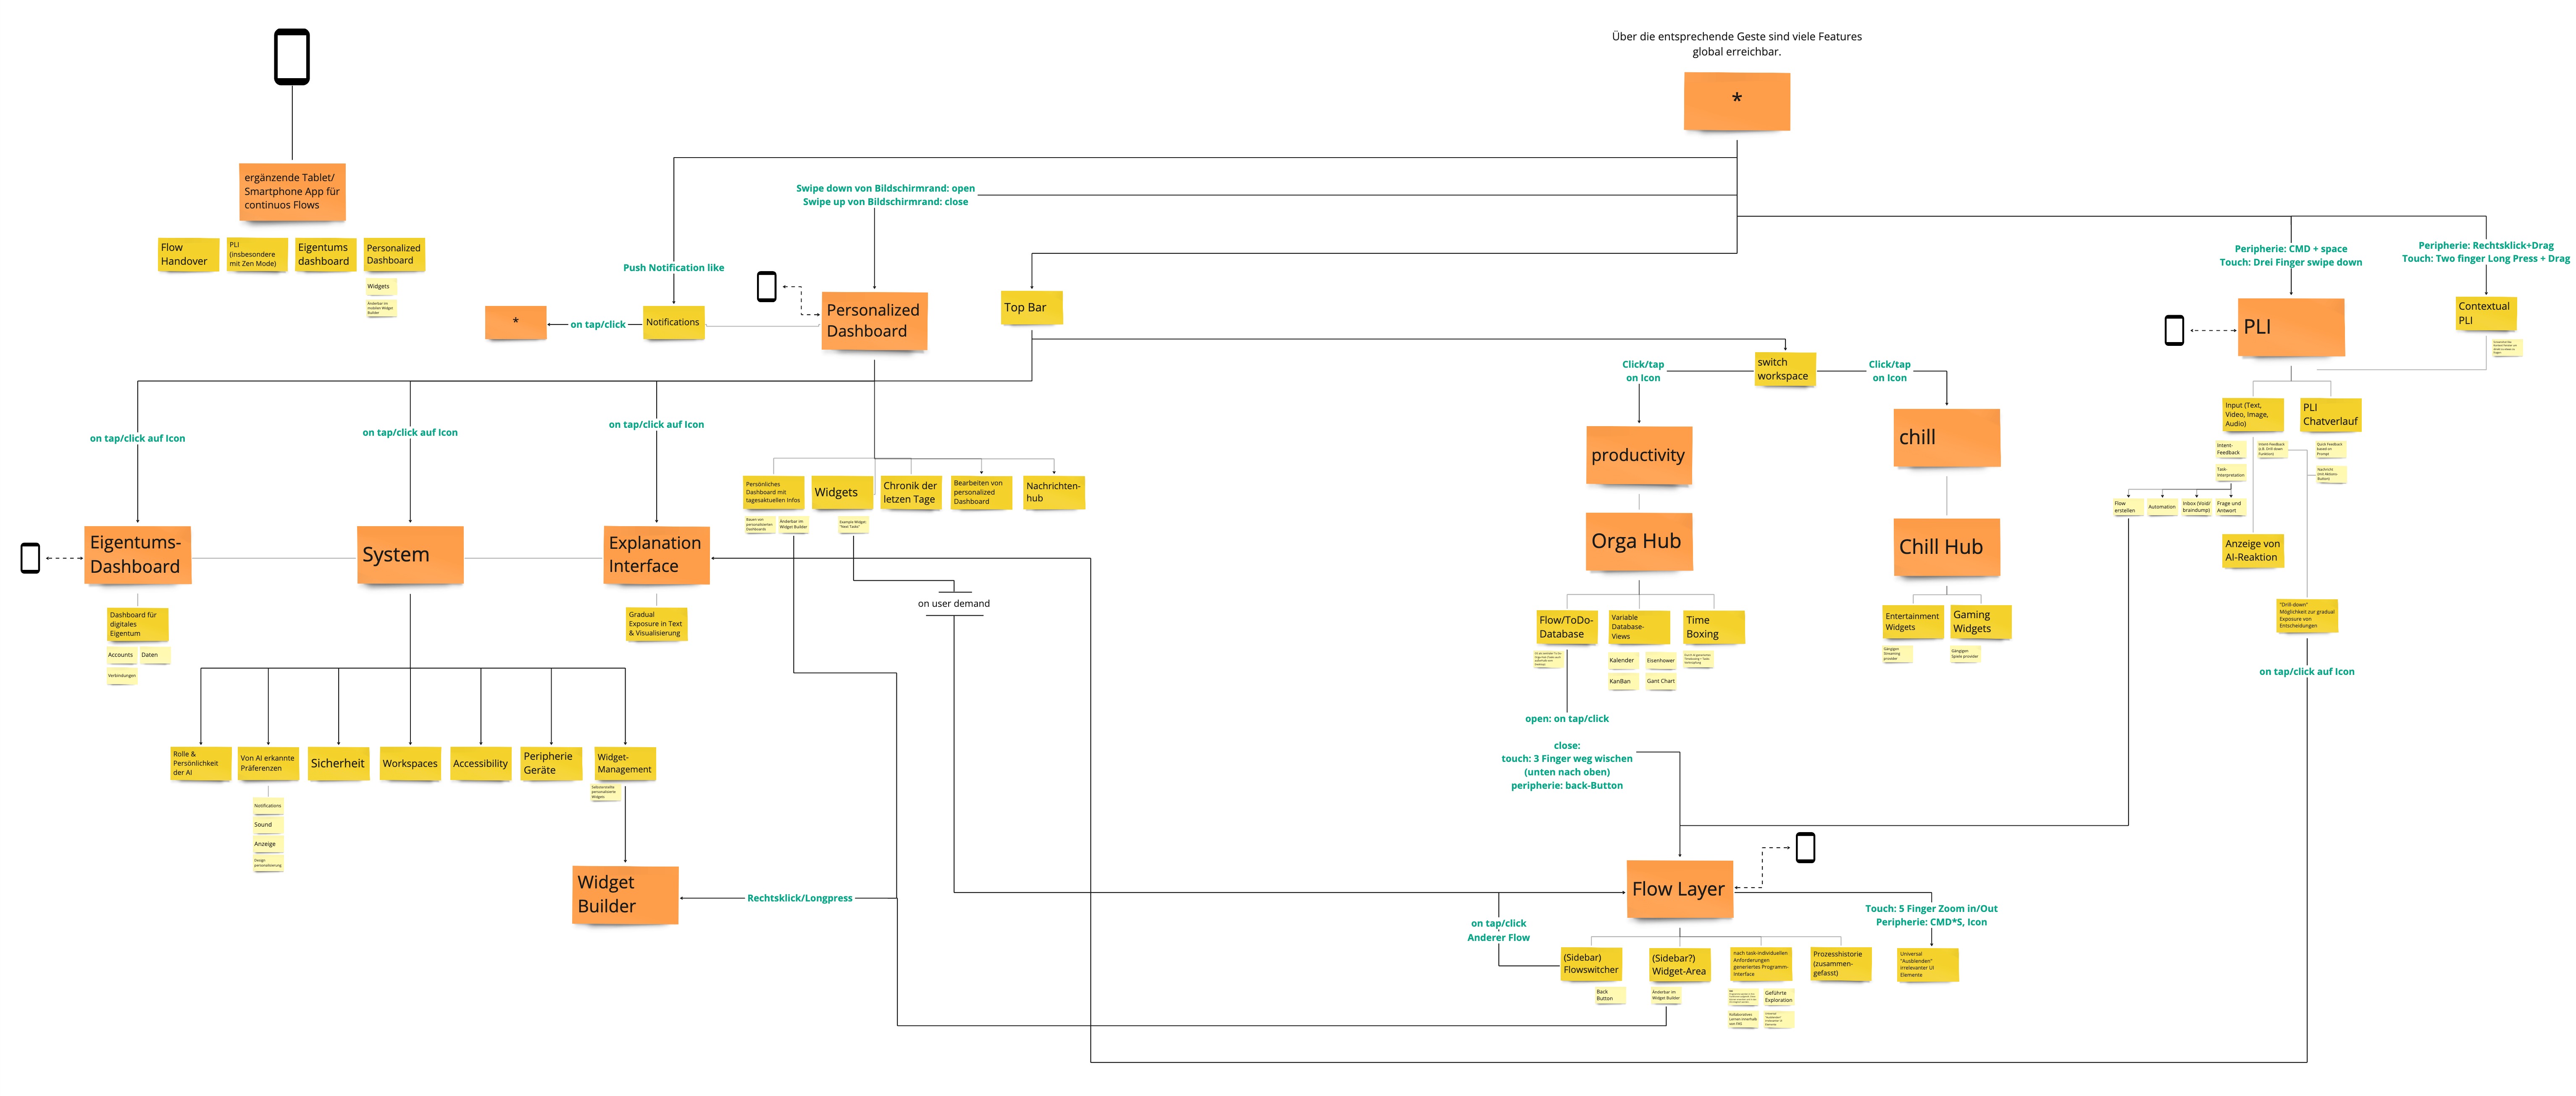
Task: Click the Notifications yellow sticky note
Action: 673,322
